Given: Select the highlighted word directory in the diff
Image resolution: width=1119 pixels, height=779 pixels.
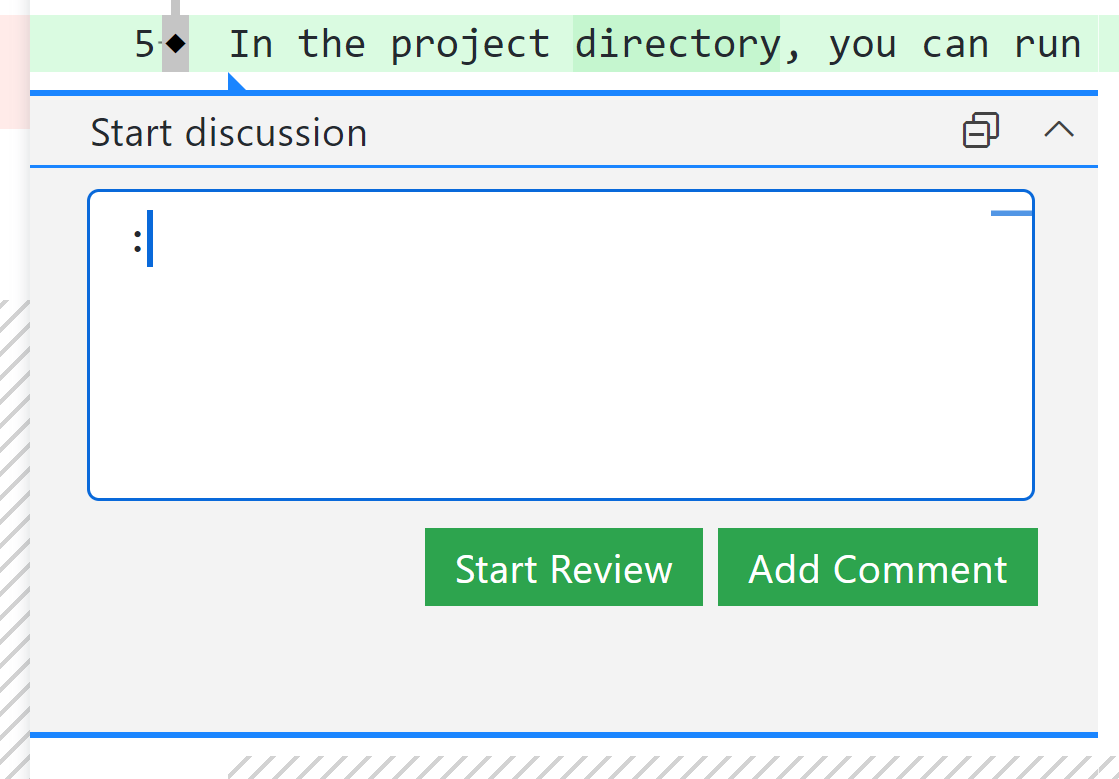Looking at the screenshot, I should pos(676,42).
